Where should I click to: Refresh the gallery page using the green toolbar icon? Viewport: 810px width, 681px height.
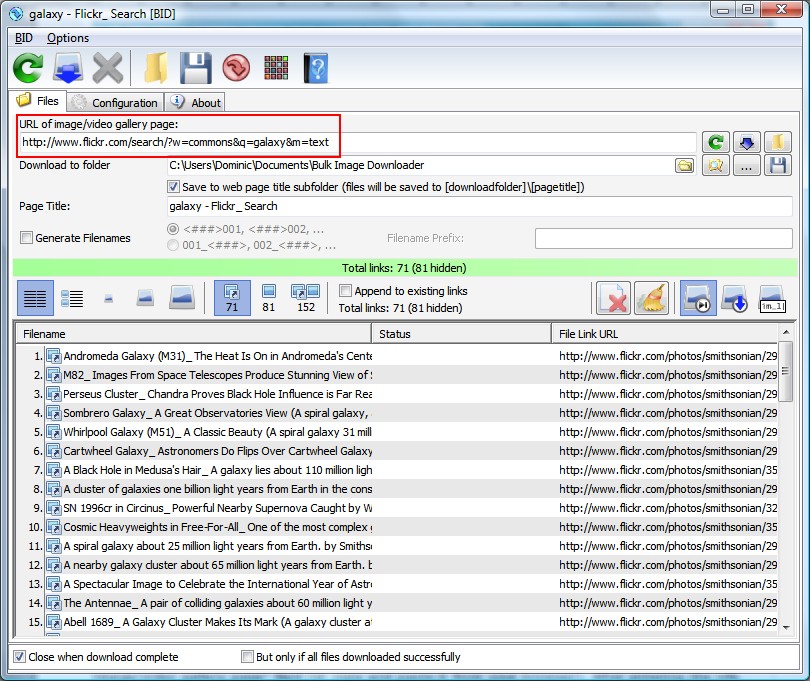point(27,68)
